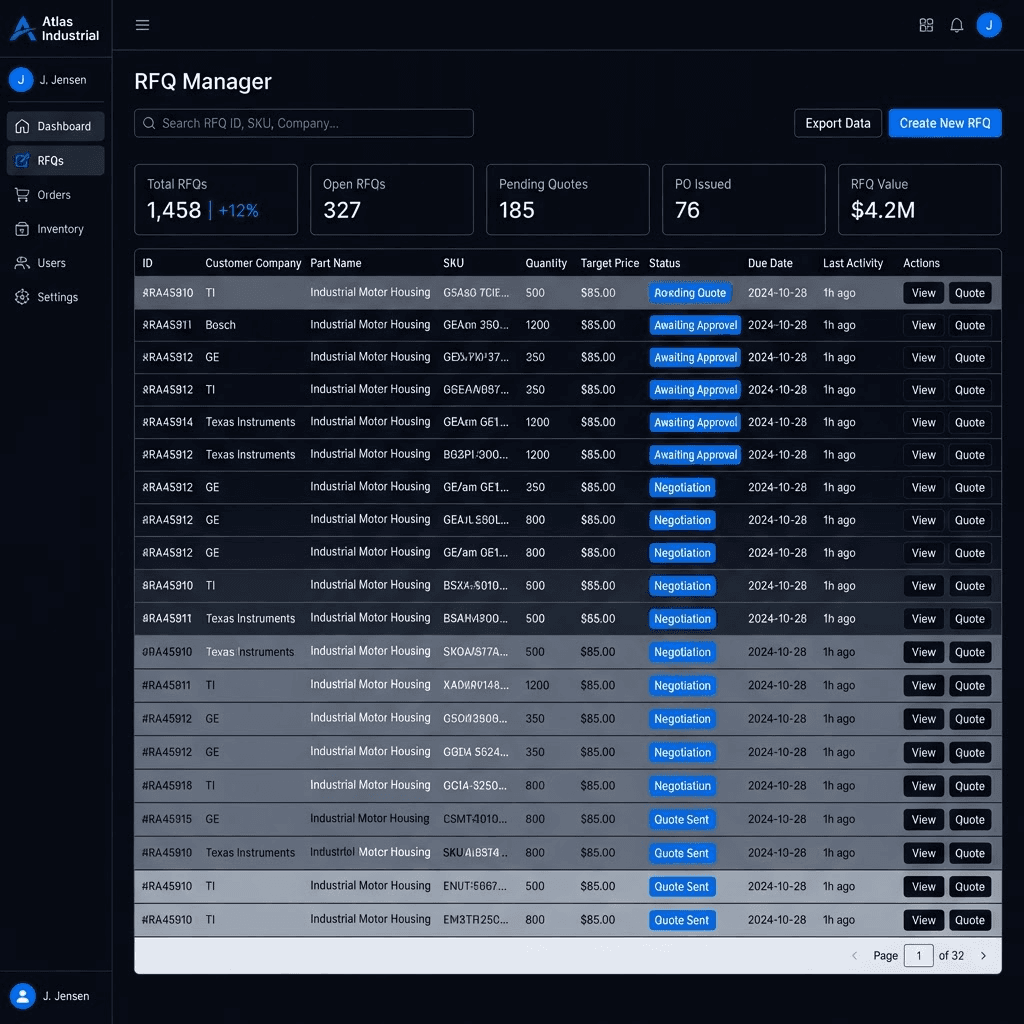Click the page number input box
The height and width of the screenshot is (1024, 1024).
[918, 955]
